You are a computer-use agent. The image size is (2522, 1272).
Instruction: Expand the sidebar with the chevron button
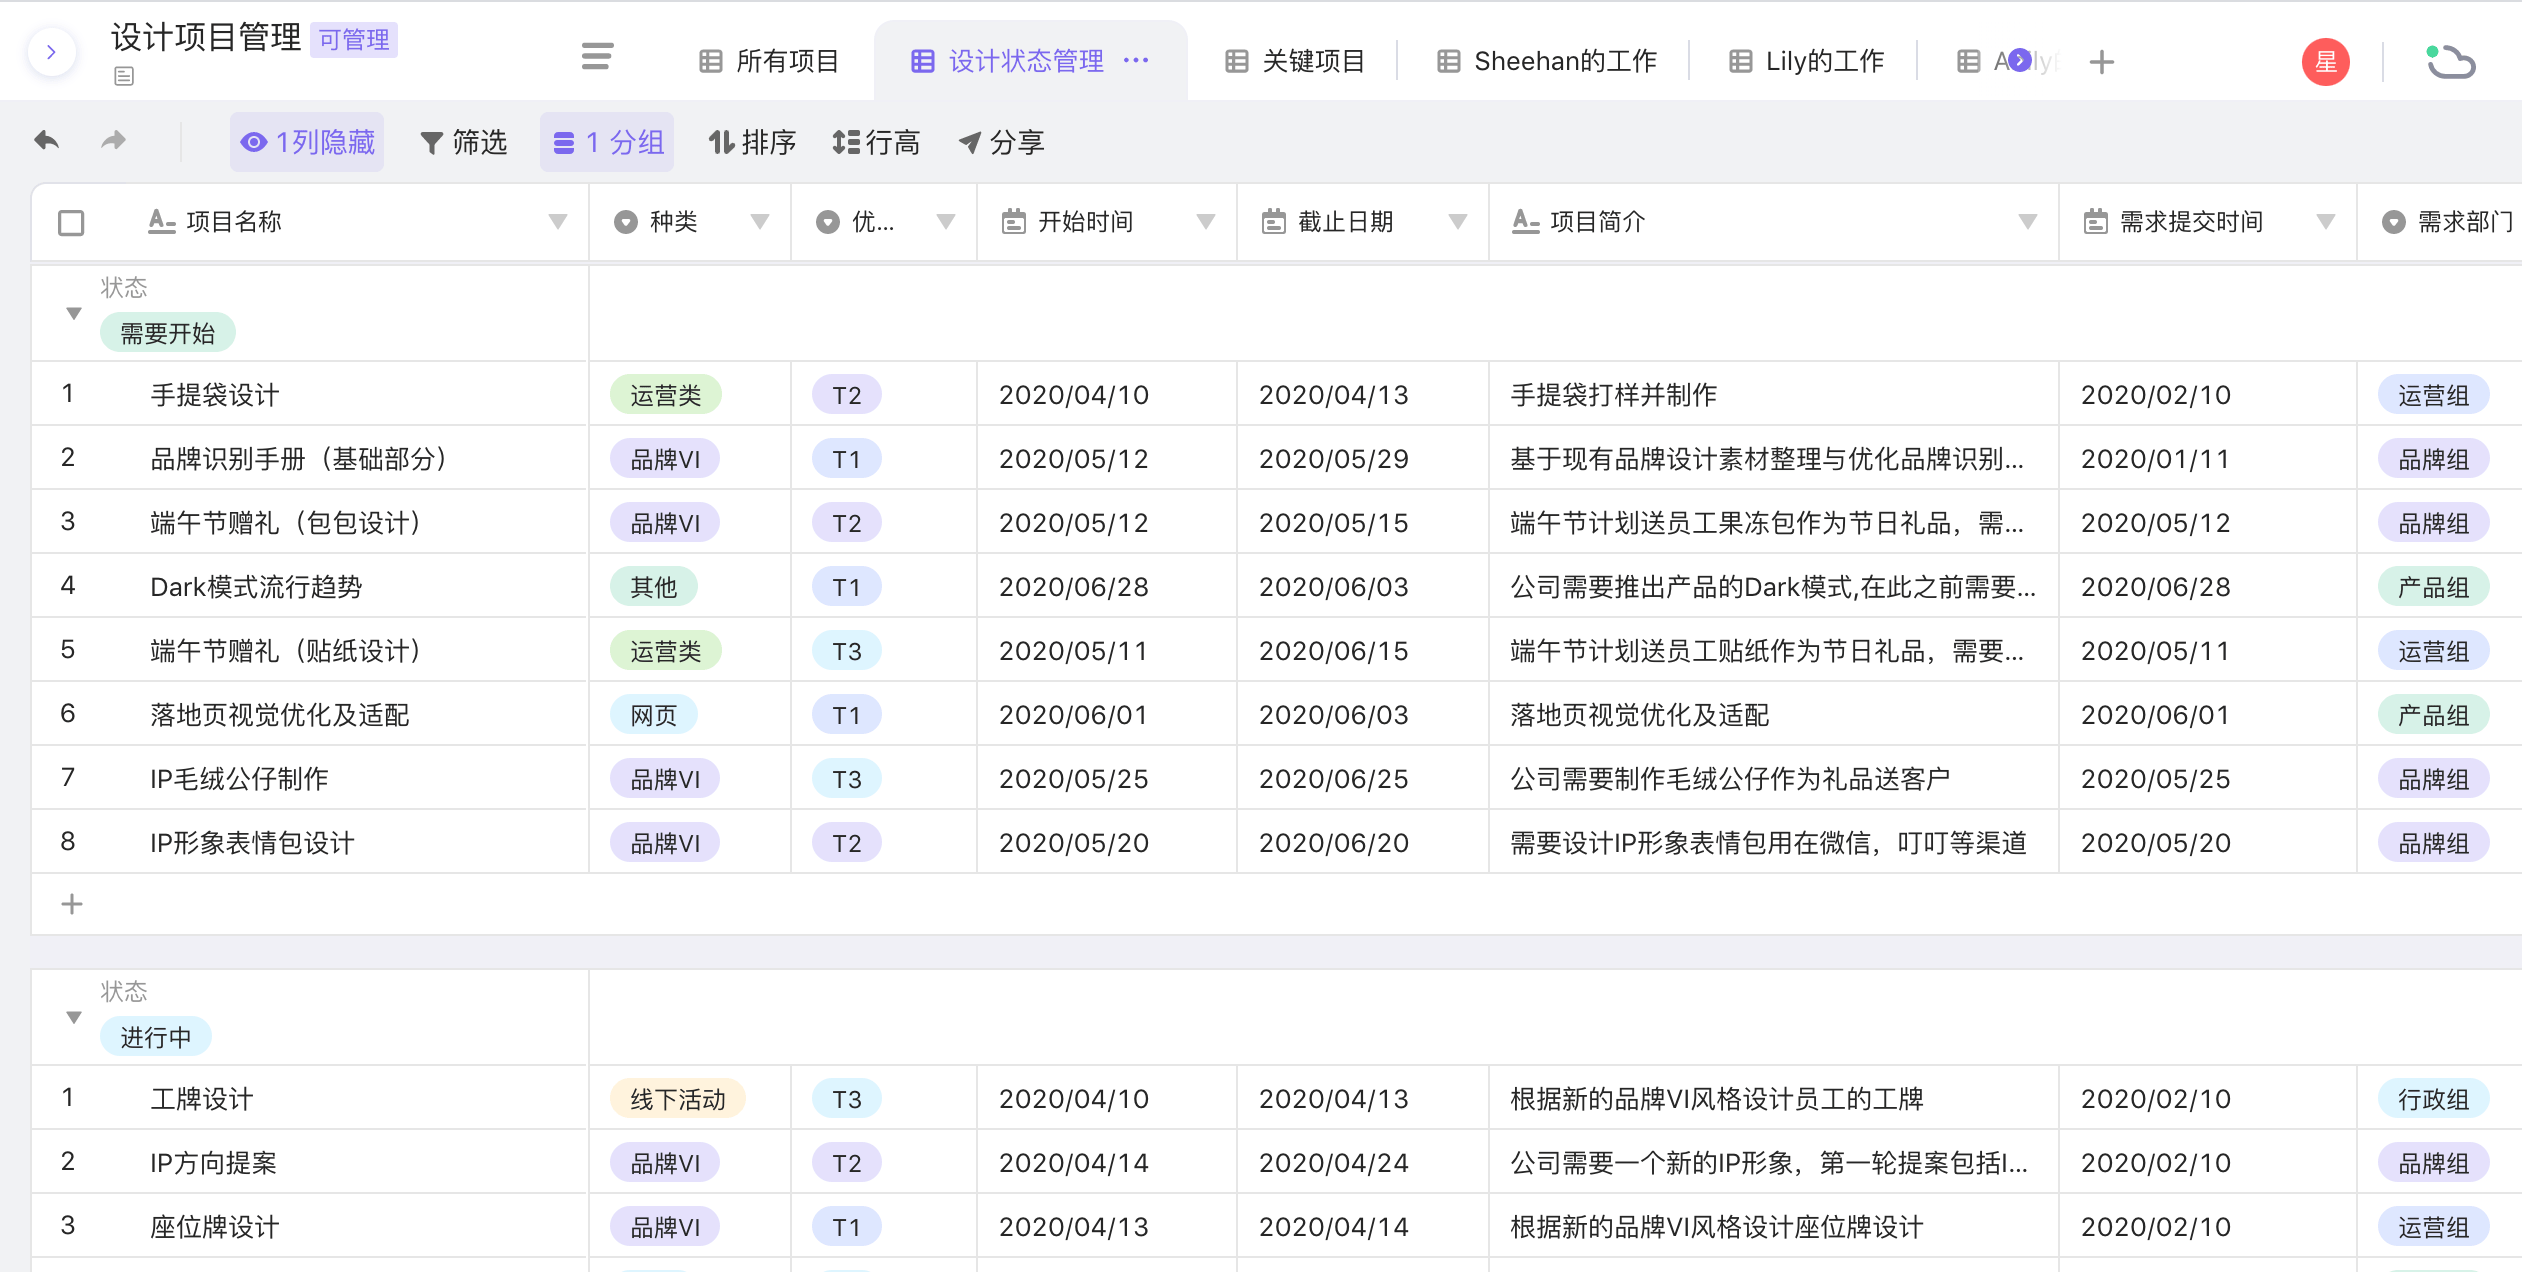51,52
